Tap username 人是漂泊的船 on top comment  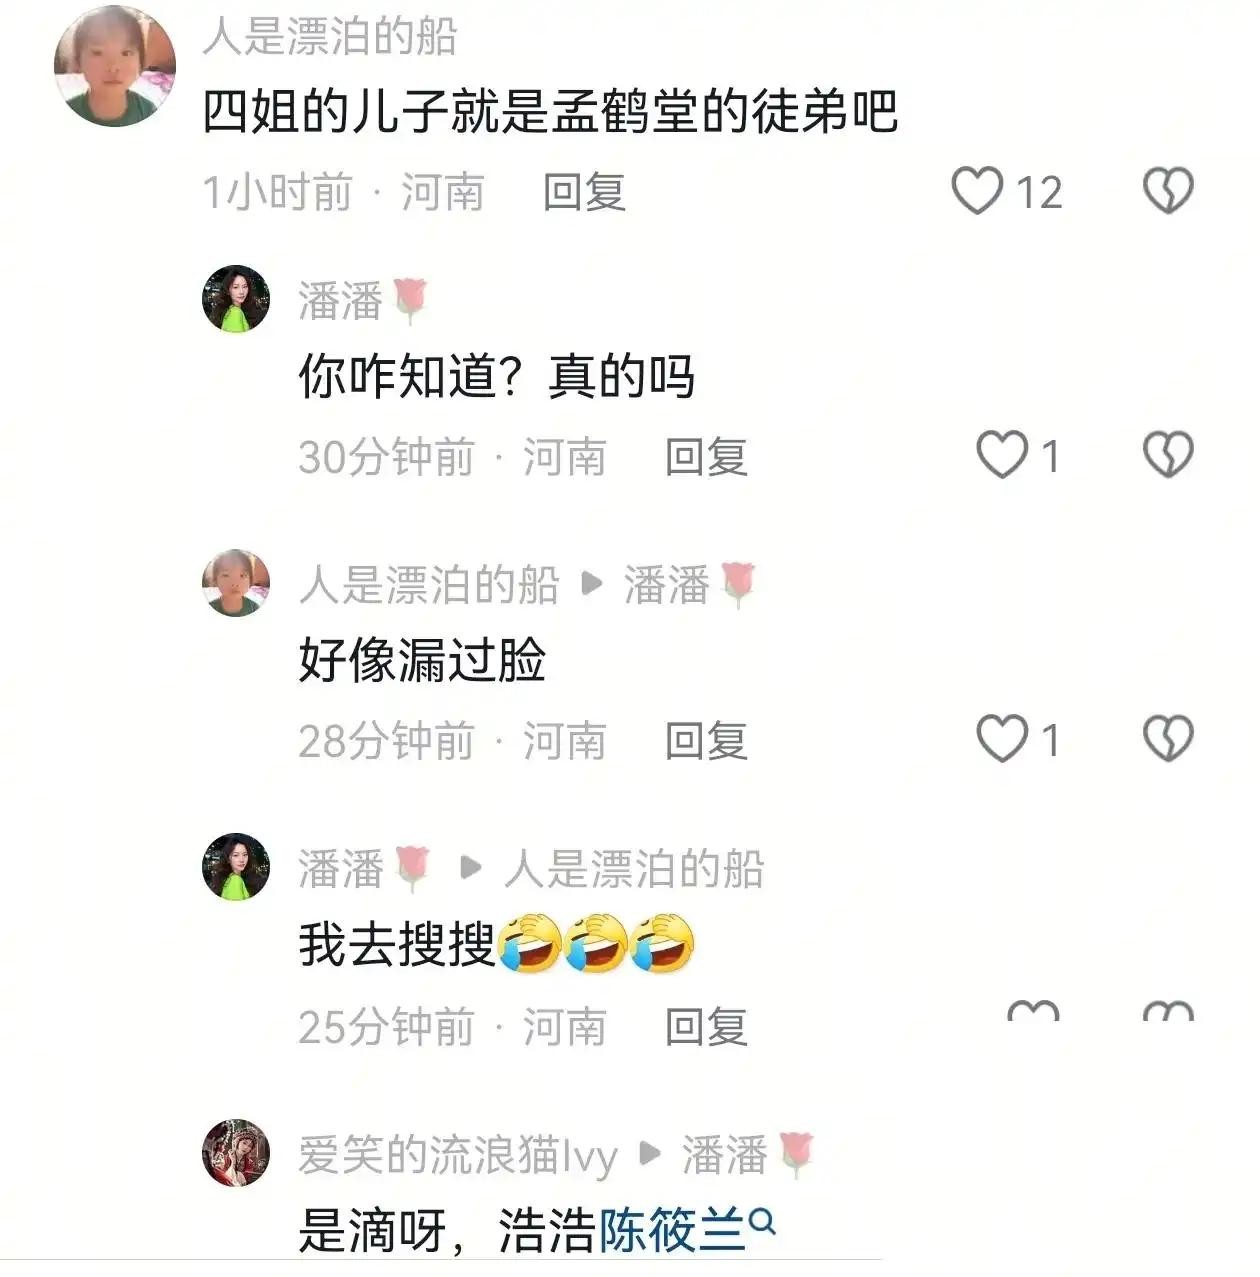pos(330,37)
